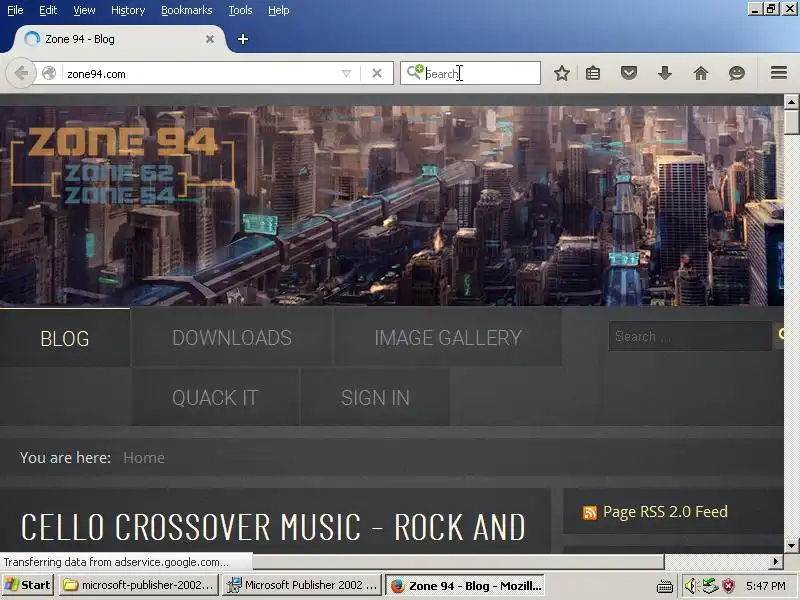The image size is (800, 600).
Task: Click the red security shield tray icon
Action: click(729, 586)
